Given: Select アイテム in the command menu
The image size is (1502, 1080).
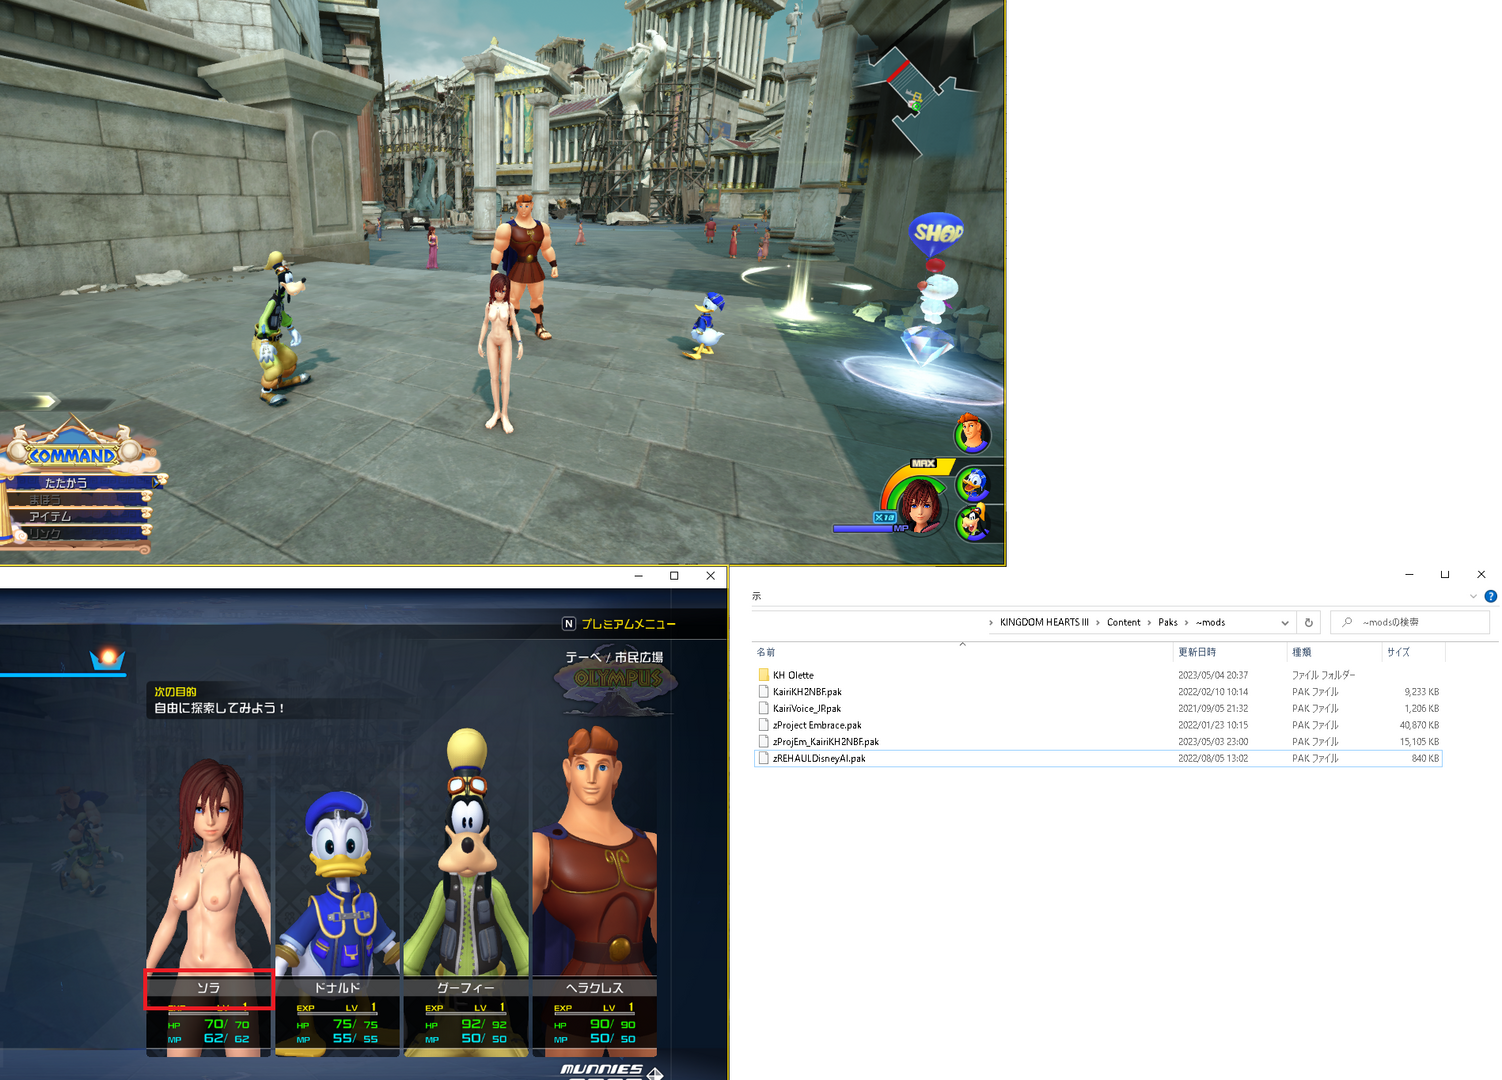Looking at the screenshot, I should 51,517.
